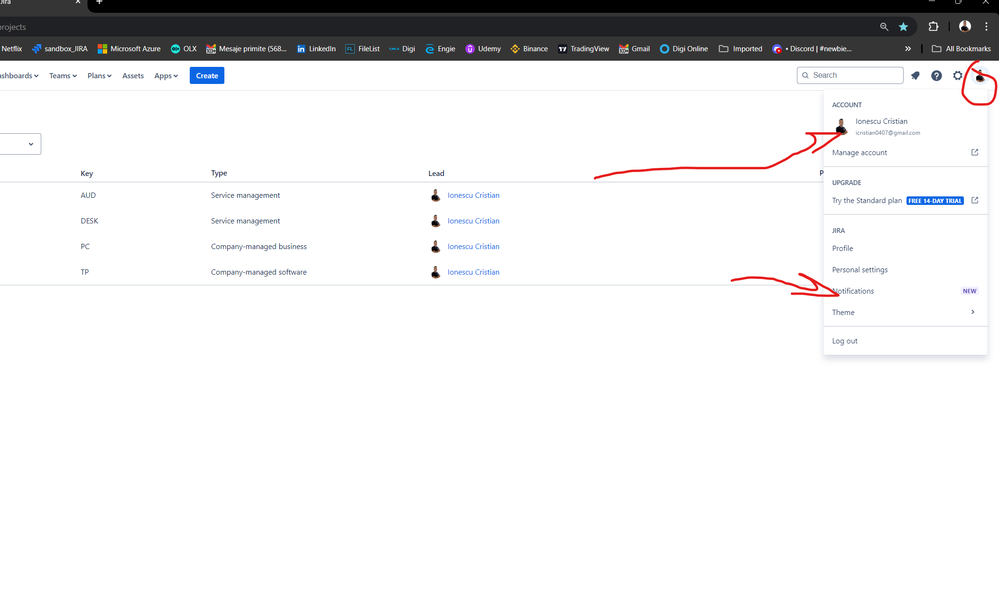Open the FileList bookmark
This screenshot has height=592, width=999.
[x=362, y=48]
